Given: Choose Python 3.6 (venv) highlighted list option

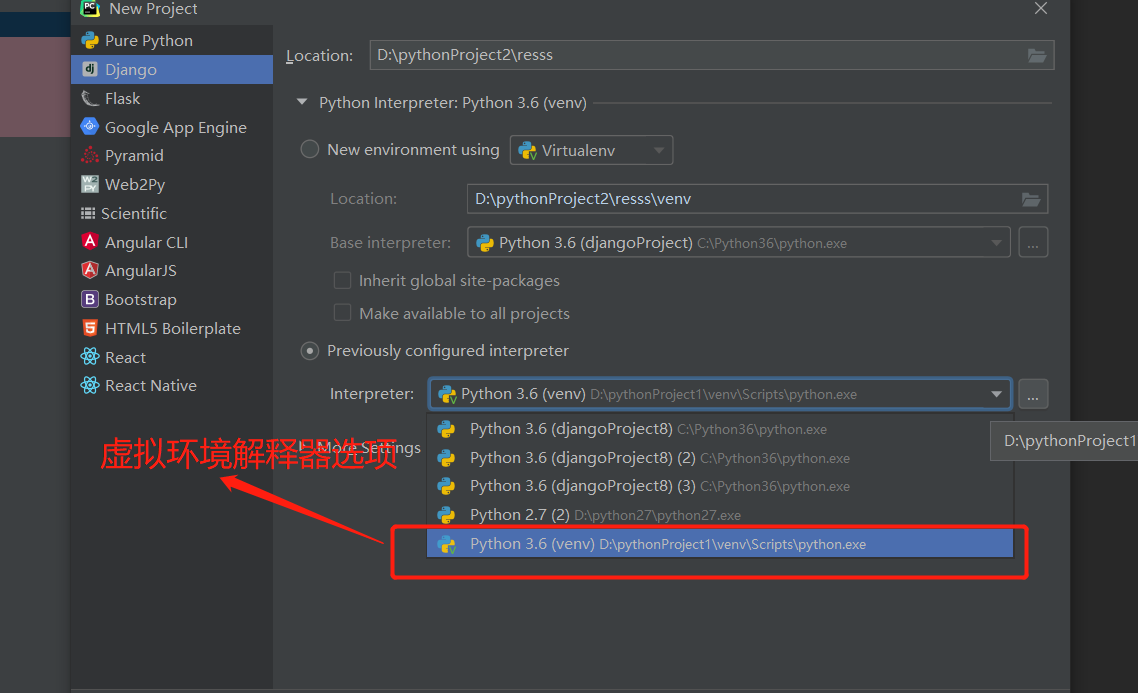Looking at the screenshot, I should [x=720, y=544].
